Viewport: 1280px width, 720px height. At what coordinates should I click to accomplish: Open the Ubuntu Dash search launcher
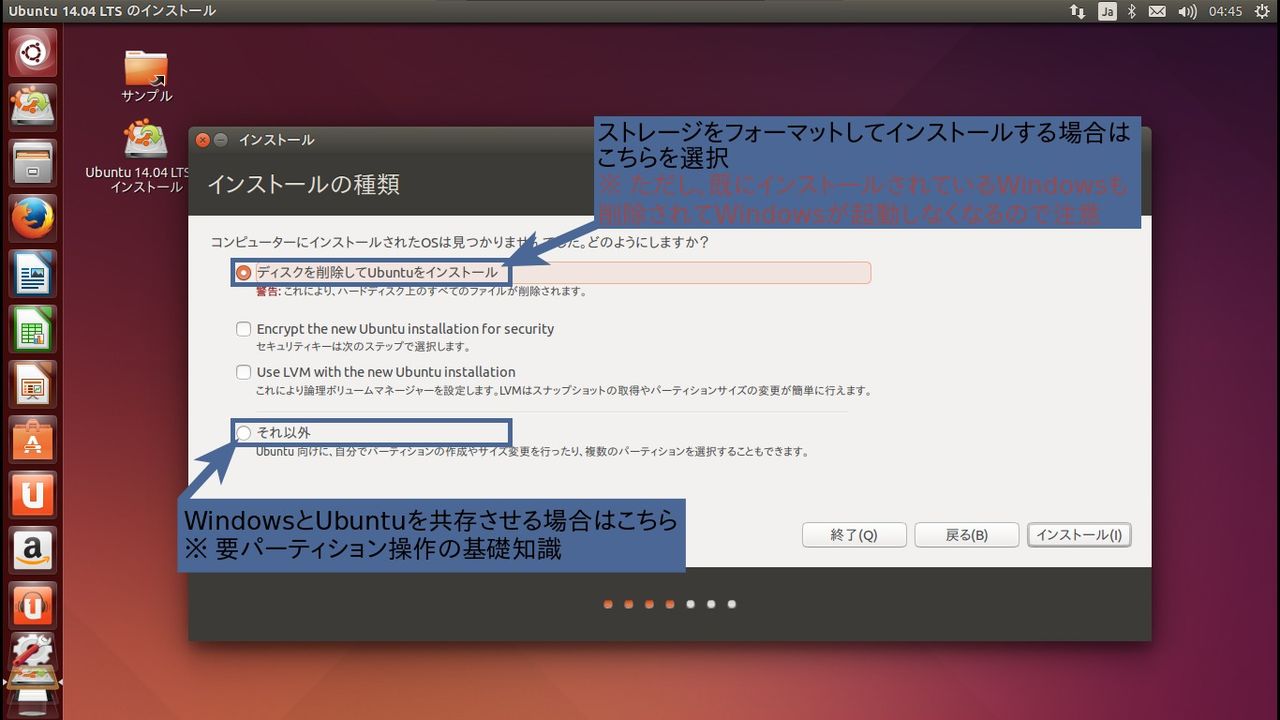click(33, 52)
